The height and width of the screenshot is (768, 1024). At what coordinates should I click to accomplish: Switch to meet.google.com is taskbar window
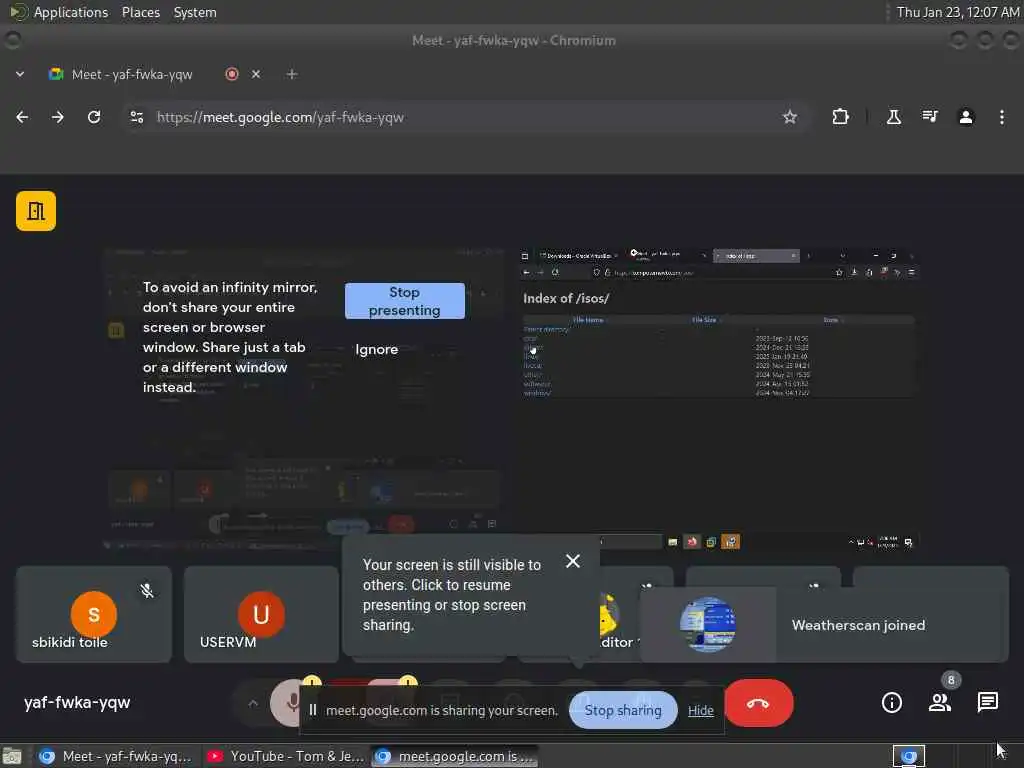[455, 756]
